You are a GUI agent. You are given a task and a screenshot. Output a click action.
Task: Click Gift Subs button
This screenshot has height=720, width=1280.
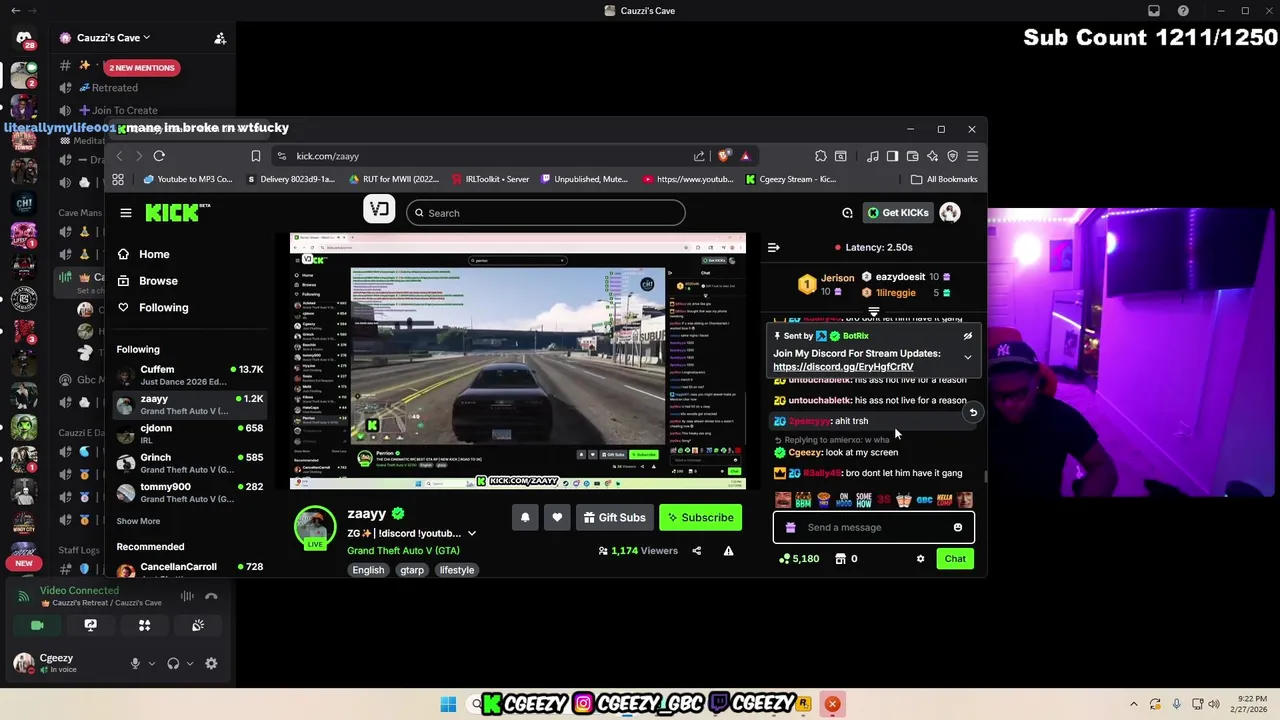[x=614, y=517]
